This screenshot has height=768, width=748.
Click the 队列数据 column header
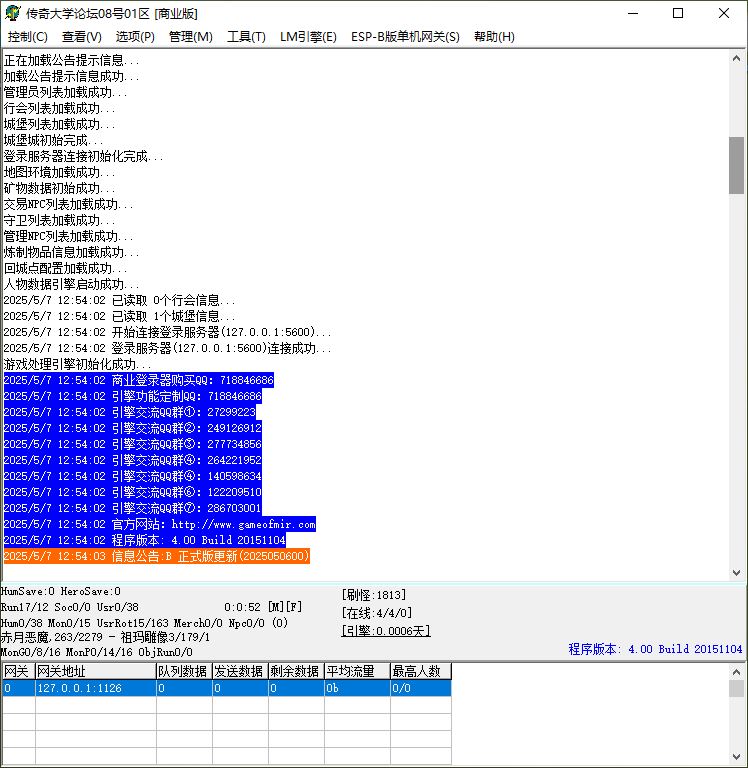184,671
